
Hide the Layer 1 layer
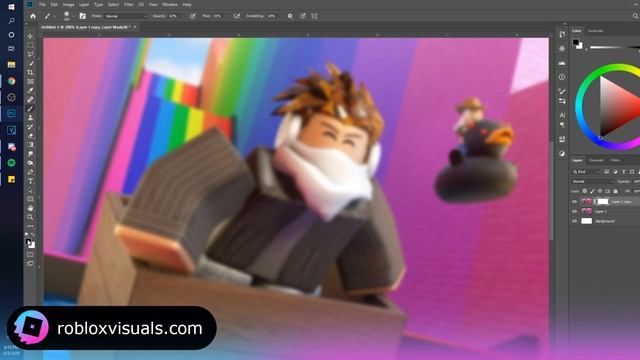coord(575,211)
